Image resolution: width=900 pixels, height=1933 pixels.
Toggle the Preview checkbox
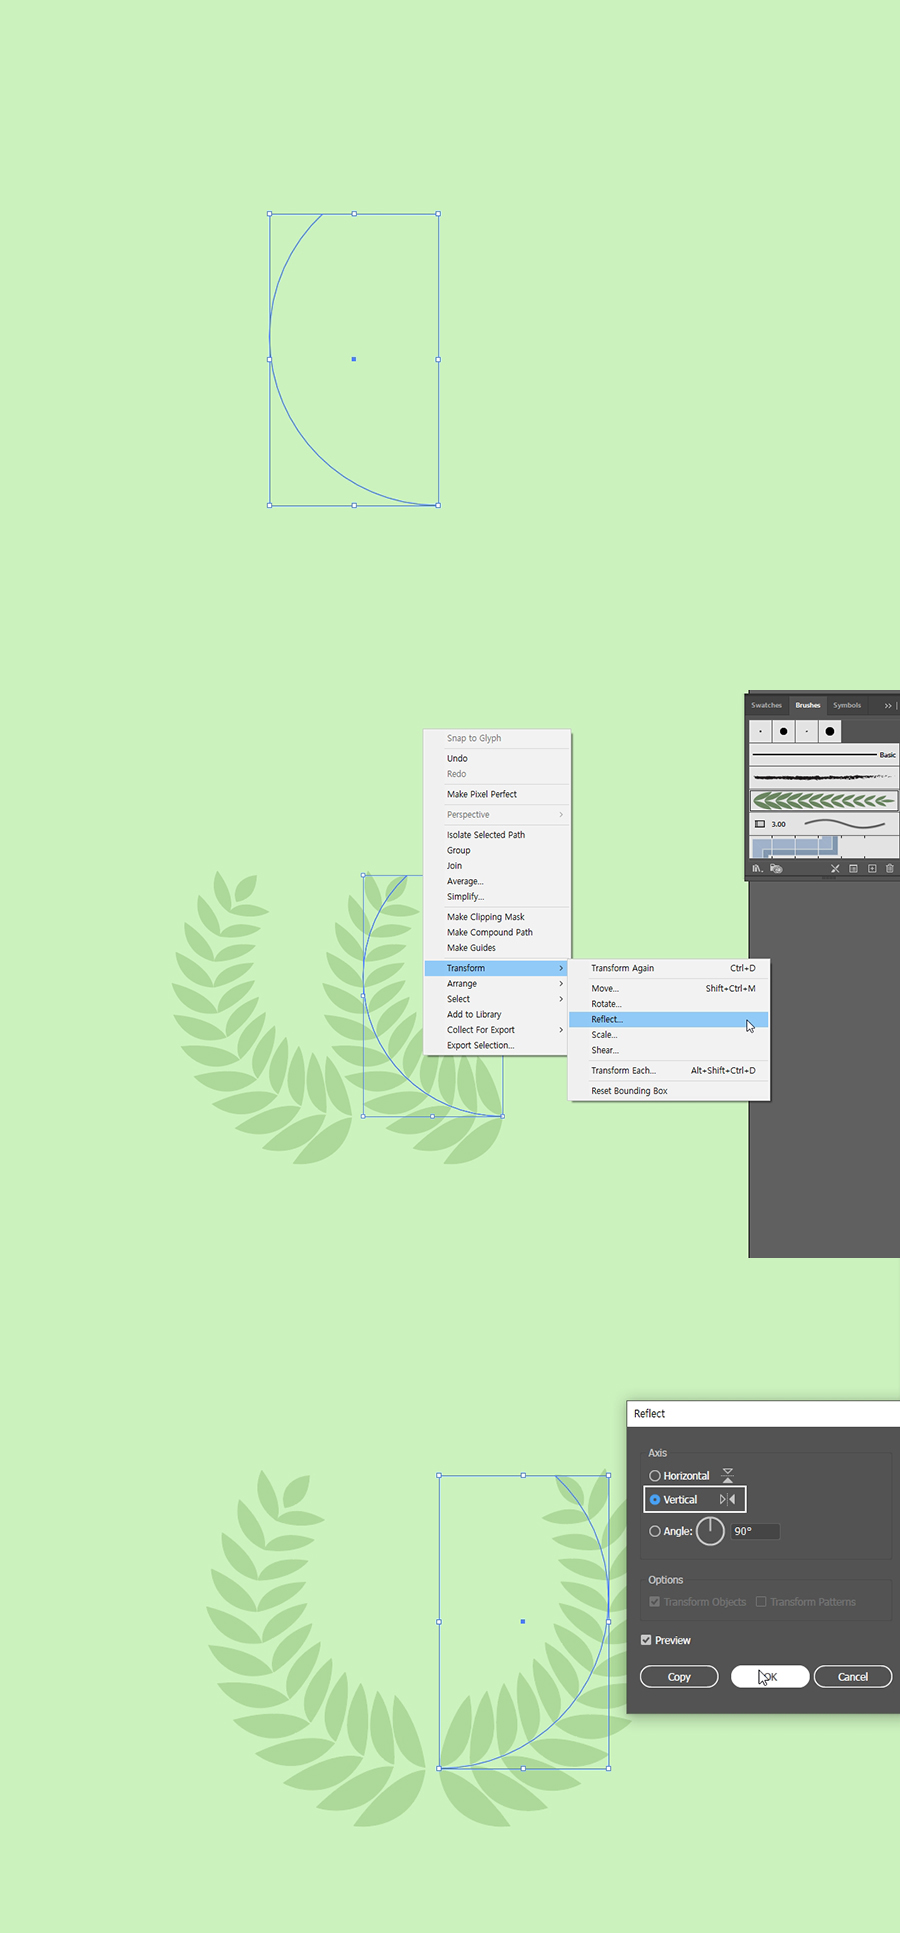click(x=646, y=1640)
